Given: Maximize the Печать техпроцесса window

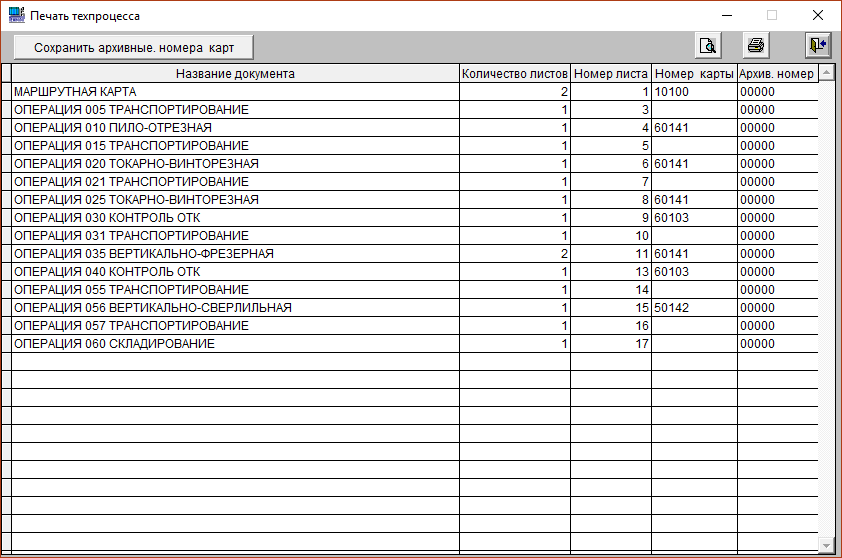Looking at the screenshot, I should click(771, 16).
